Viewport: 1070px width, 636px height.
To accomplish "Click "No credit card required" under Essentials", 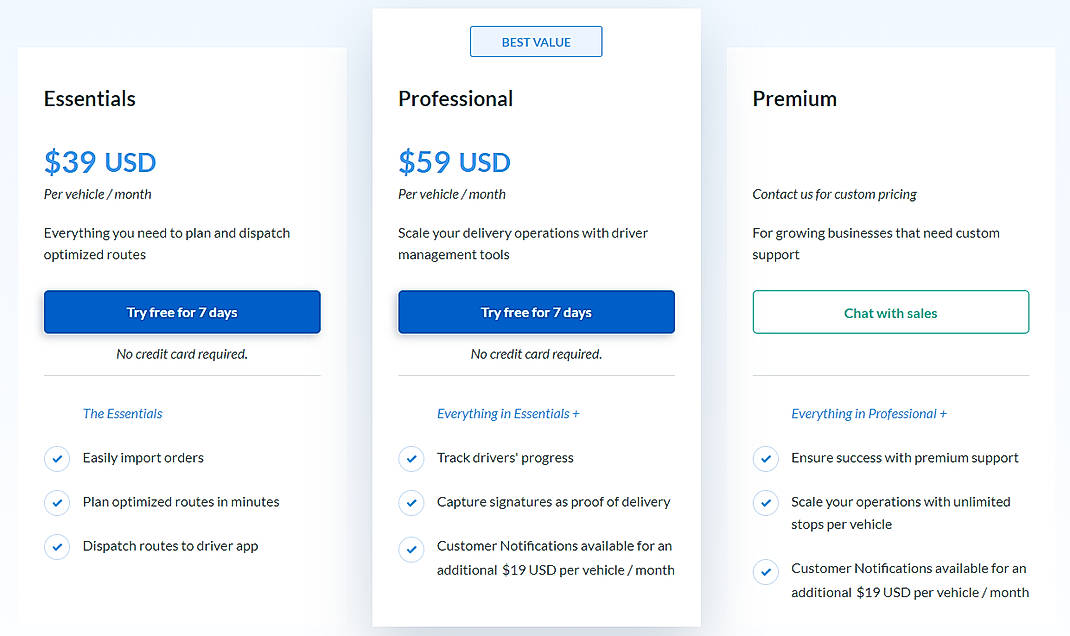I will pyautogui.click(x=181, y=354).
